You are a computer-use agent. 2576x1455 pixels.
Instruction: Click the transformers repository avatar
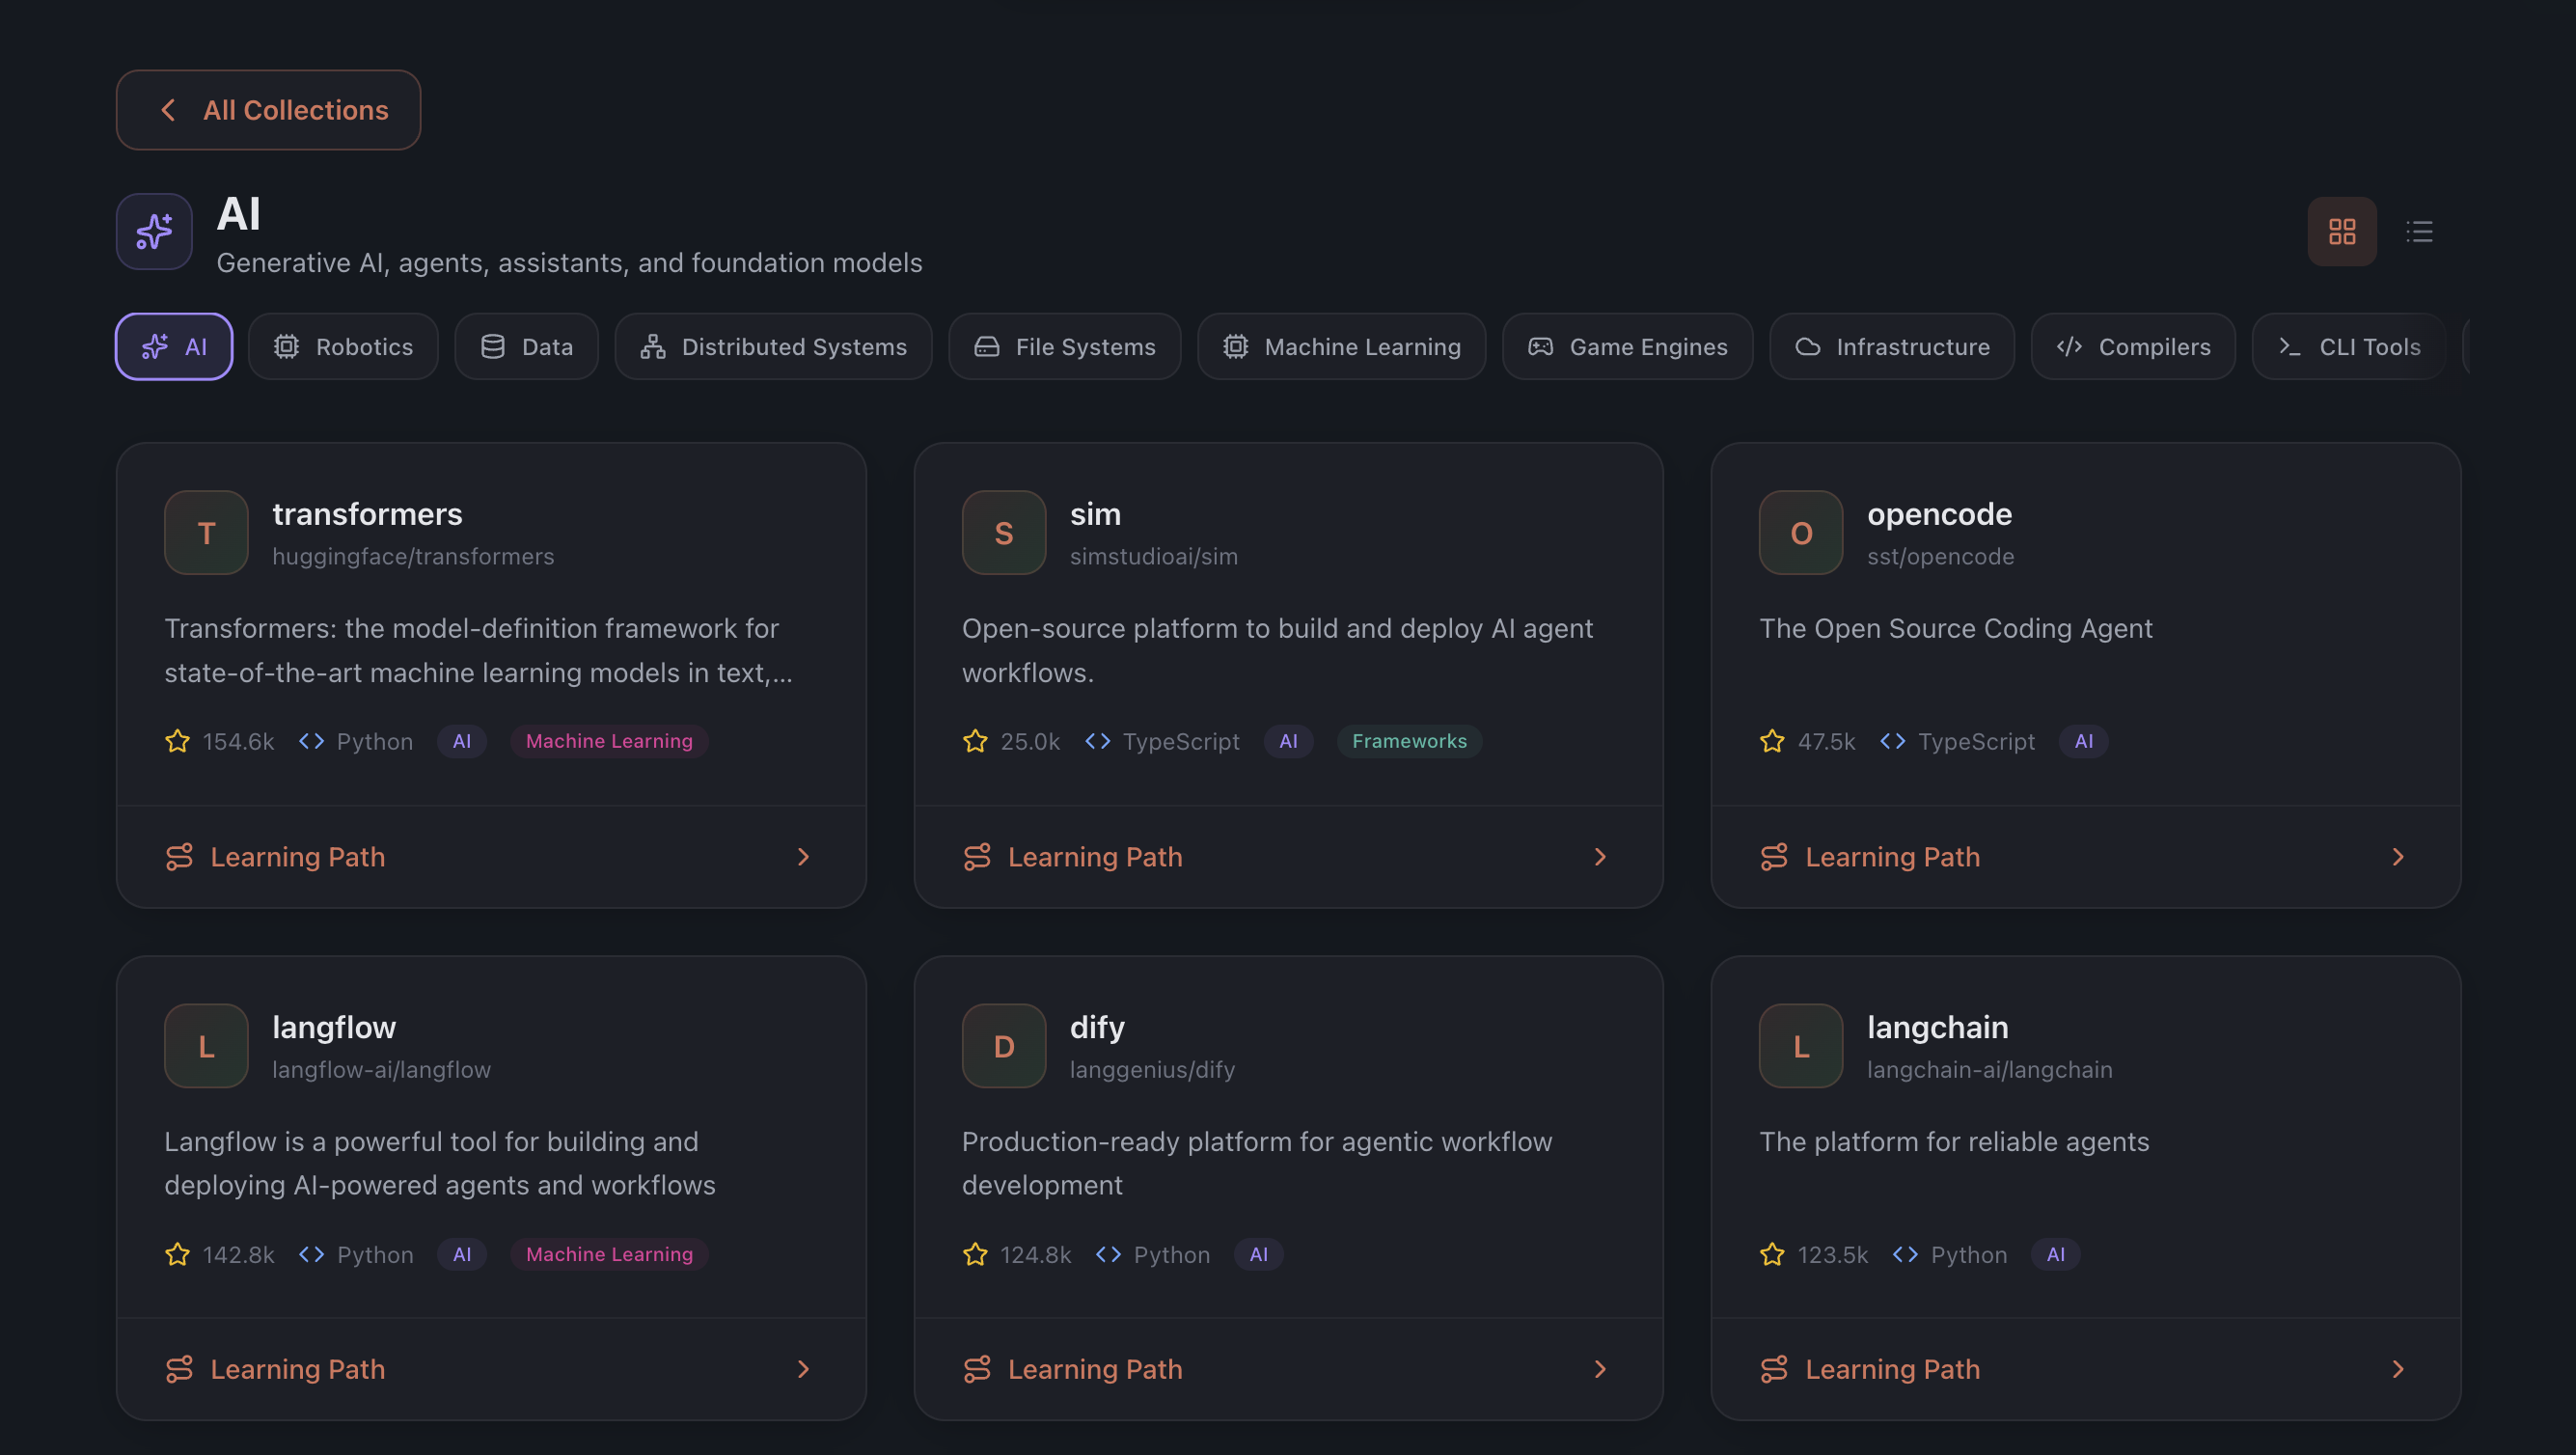[206, 532]
